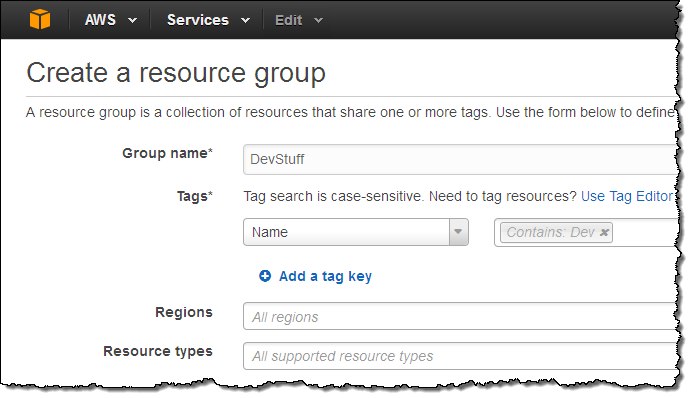
Task: Open the Name tag key combo box
Action: pos(356,232)
